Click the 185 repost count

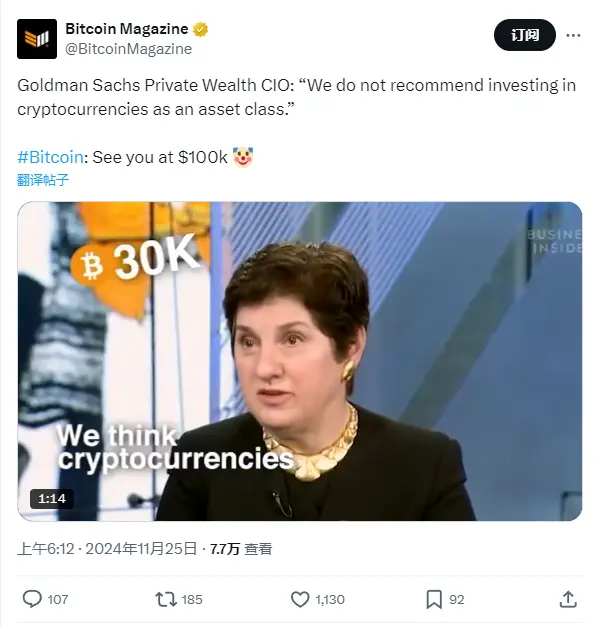click(192, 599)
